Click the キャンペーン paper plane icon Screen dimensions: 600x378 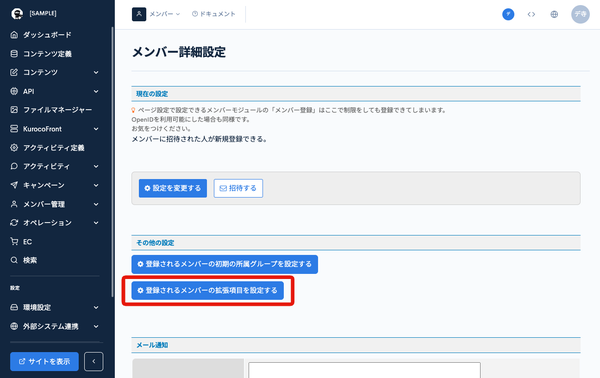[14, 185]
